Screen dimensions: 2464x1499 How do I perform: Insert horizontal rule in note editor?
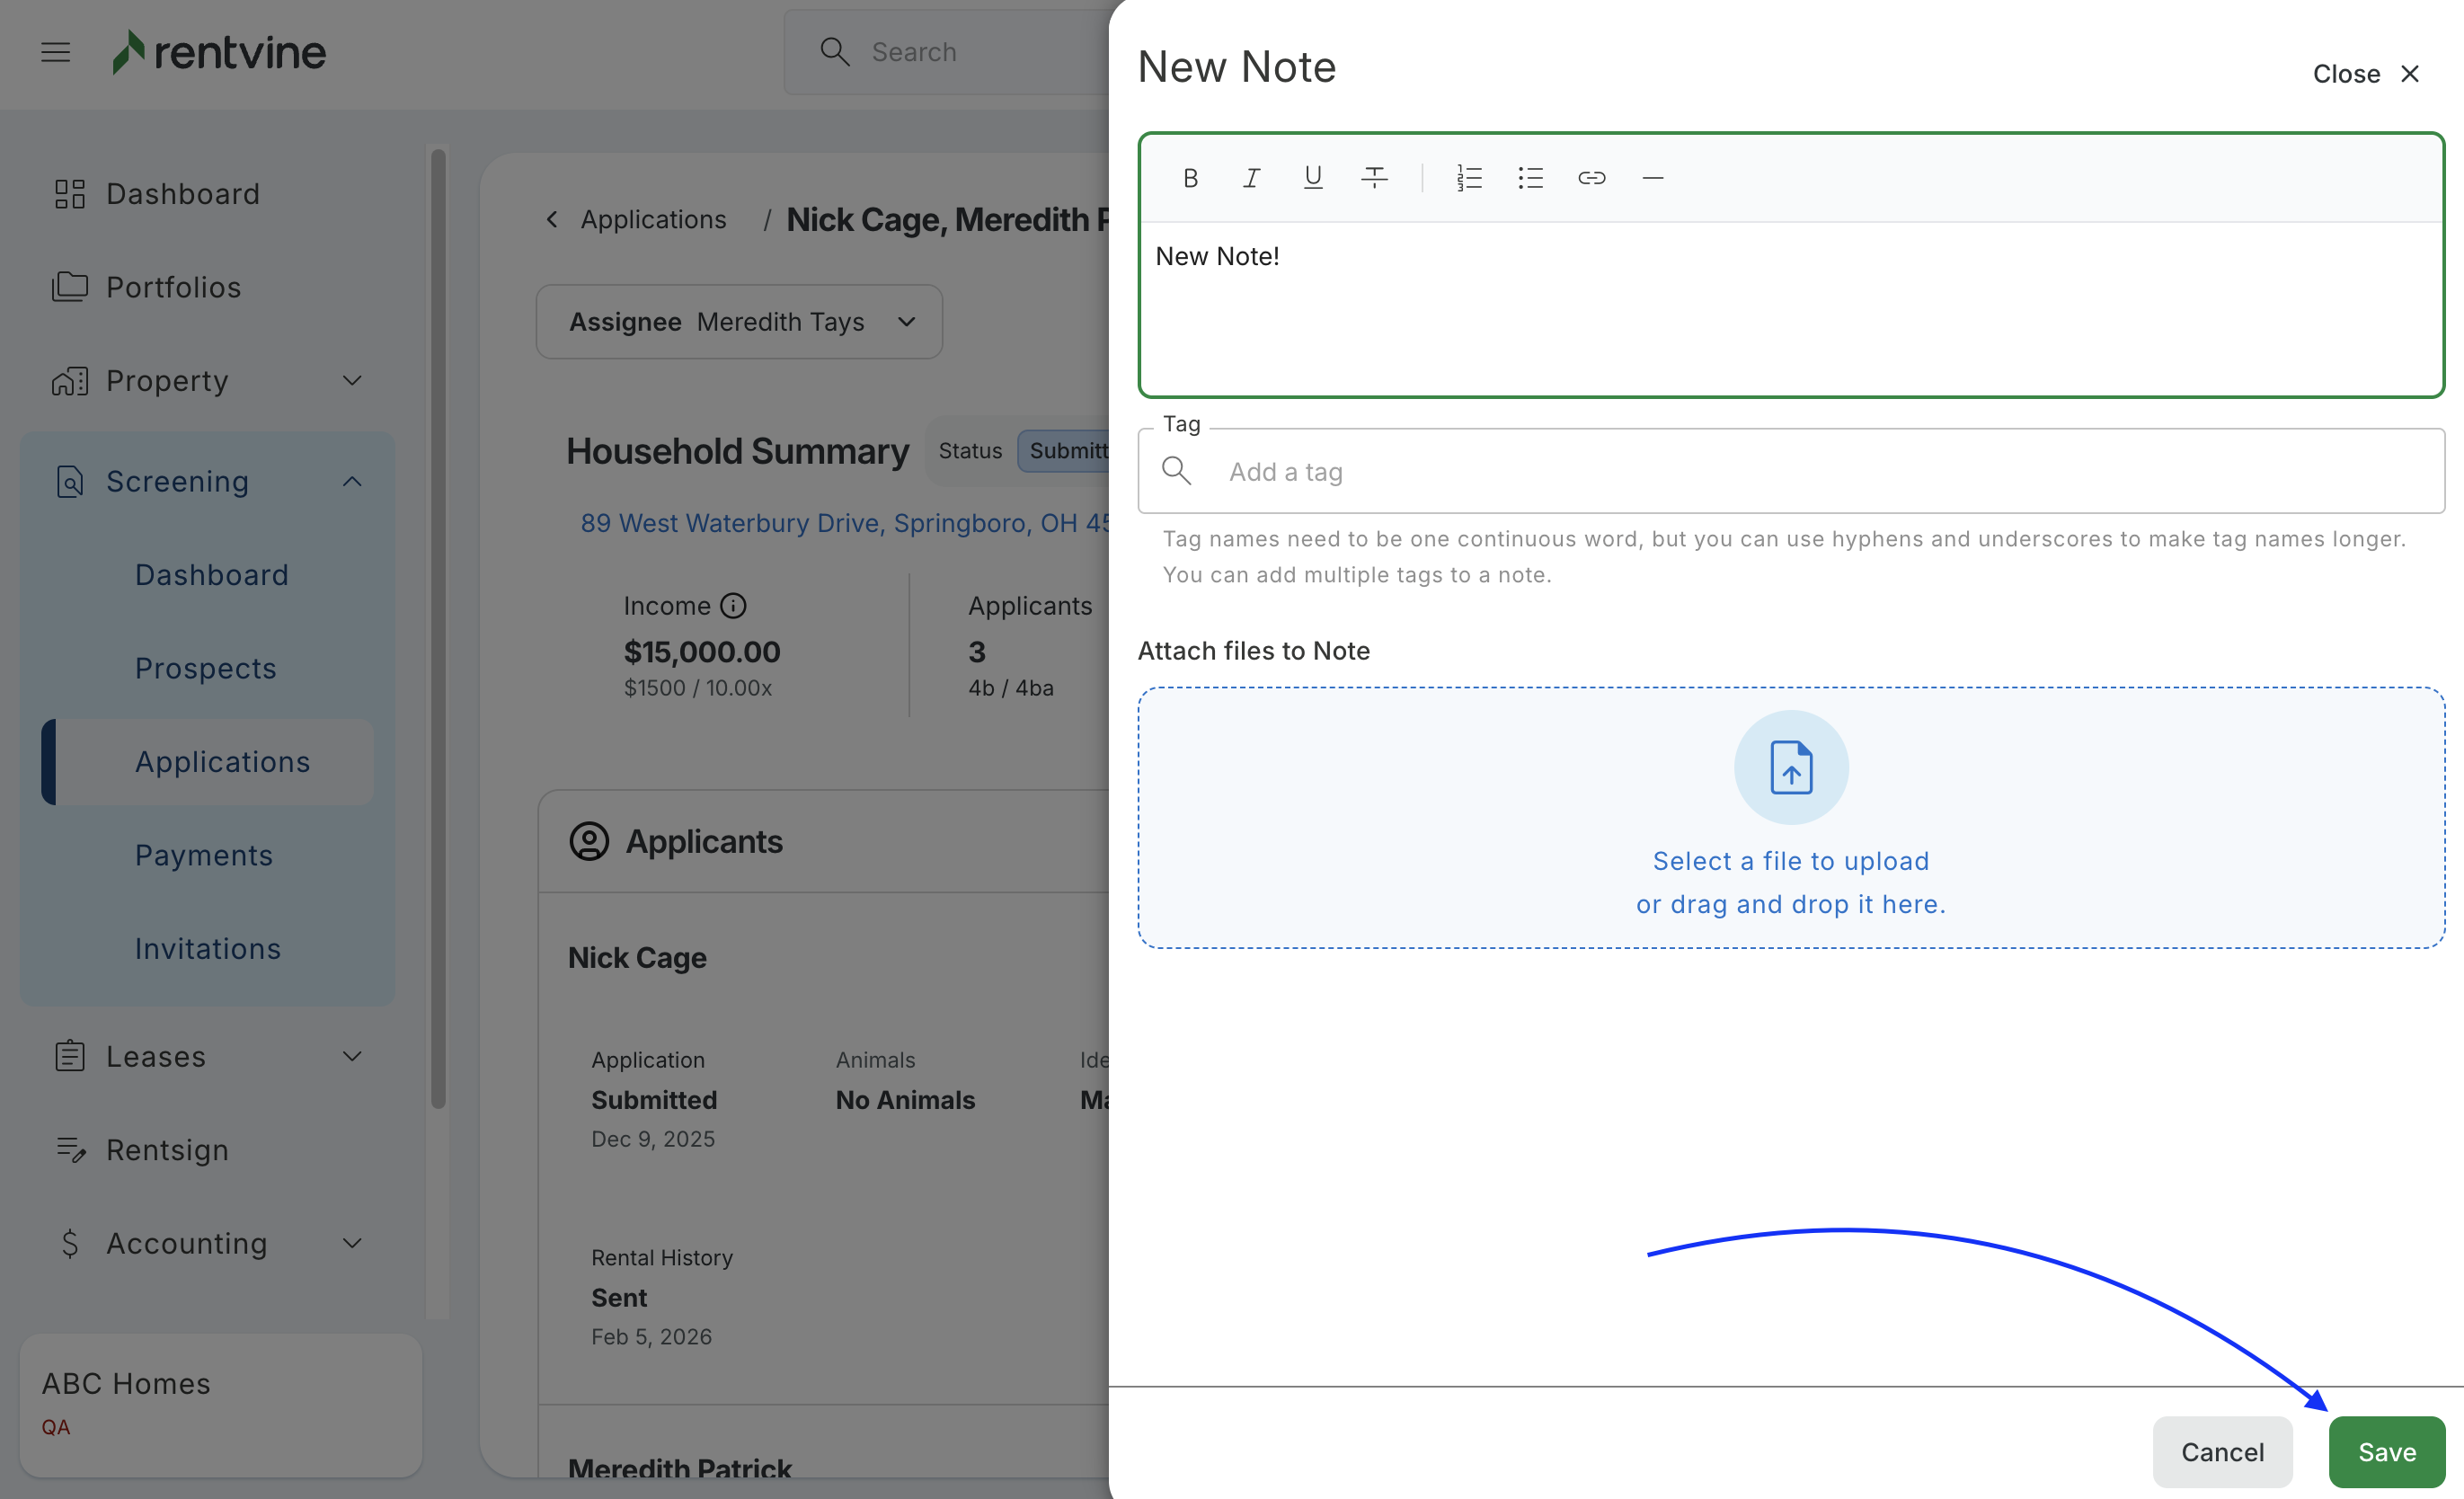[x=1652, y=178]
